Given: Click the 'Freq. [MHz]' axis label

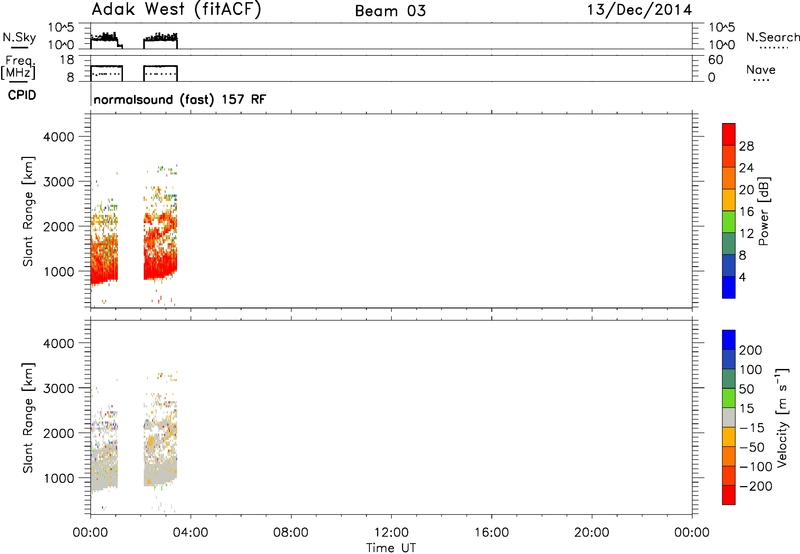Looking at the screenshot, I should [19, 67].
